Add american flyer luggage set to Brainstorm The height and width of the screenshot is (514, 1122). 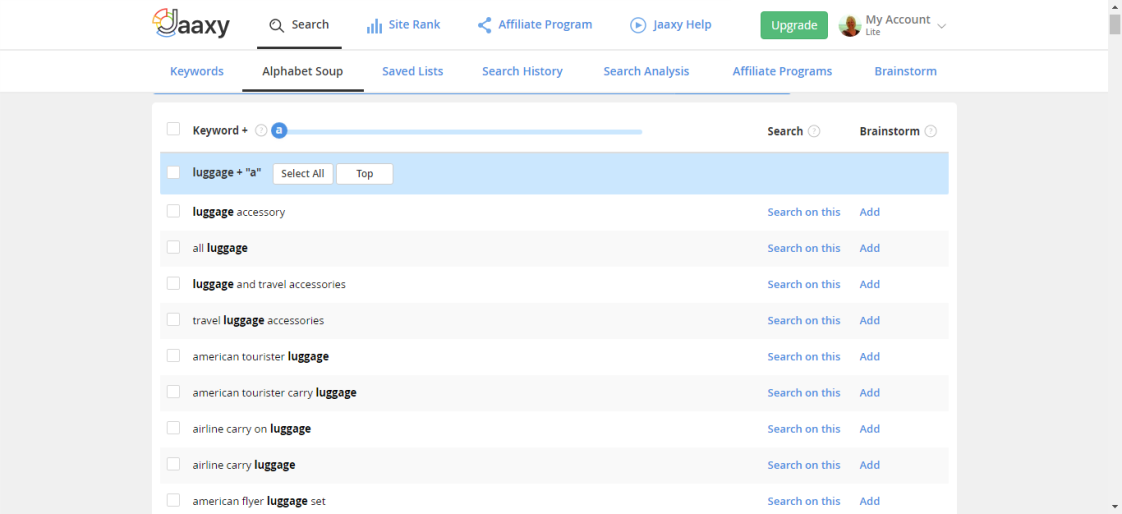tap(869, 501)
